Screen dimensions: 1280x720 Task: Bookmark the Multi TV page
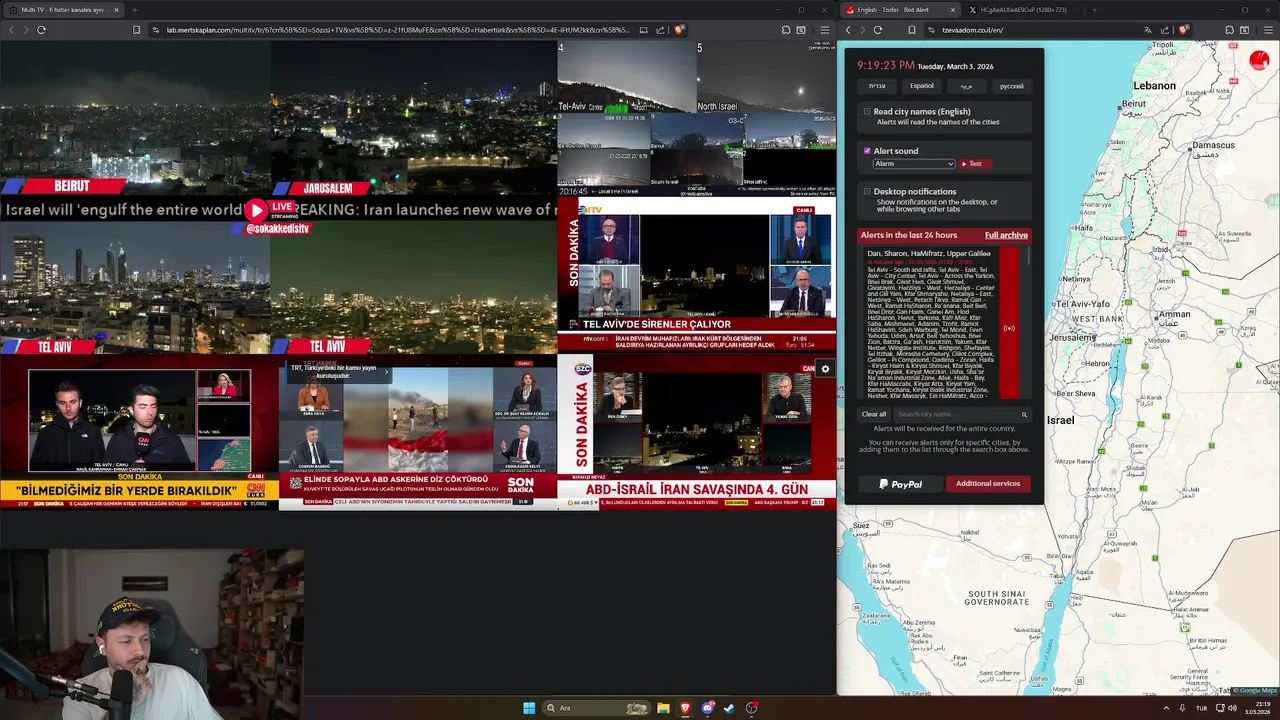(x=136, y=30)
